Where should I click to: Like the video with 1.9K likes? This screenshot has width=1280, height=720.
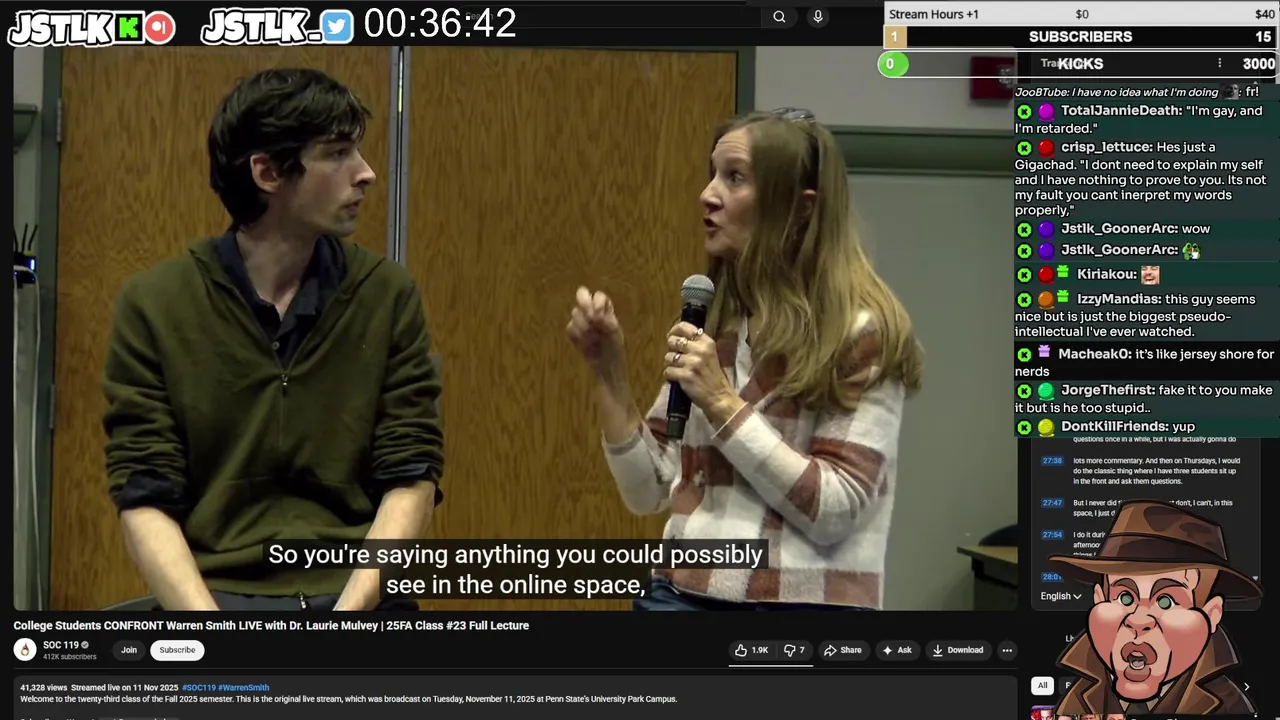pyautogui.click(x=751, y=650)
